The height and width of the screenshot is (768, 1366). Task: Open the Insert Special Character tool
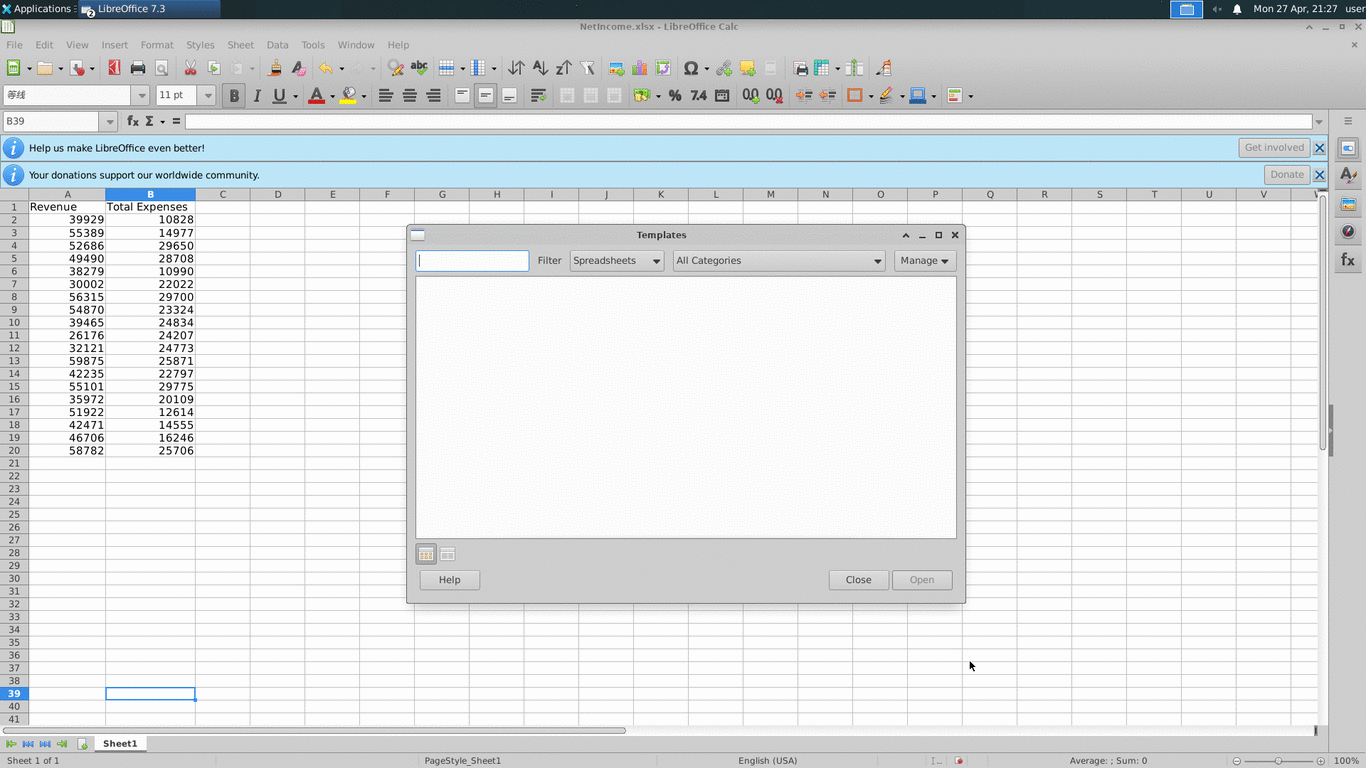691,68
